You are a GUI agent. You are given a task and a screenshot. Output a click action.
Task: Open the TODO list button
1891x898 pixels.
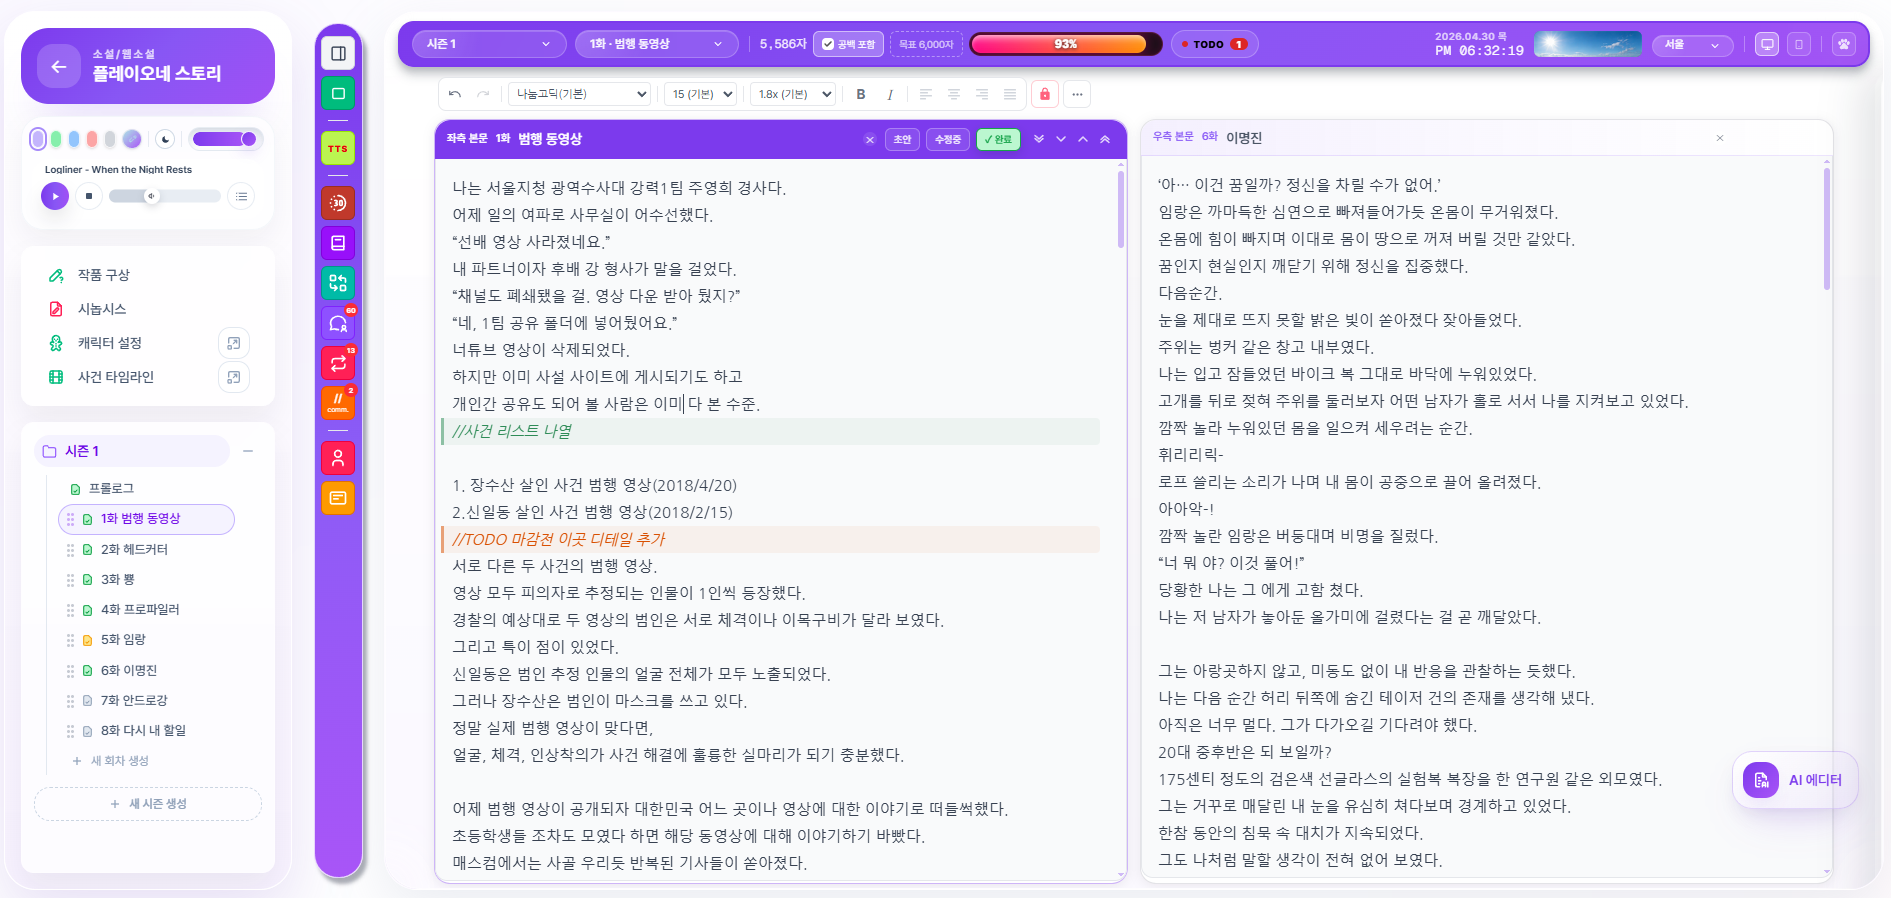[1214, 44]
